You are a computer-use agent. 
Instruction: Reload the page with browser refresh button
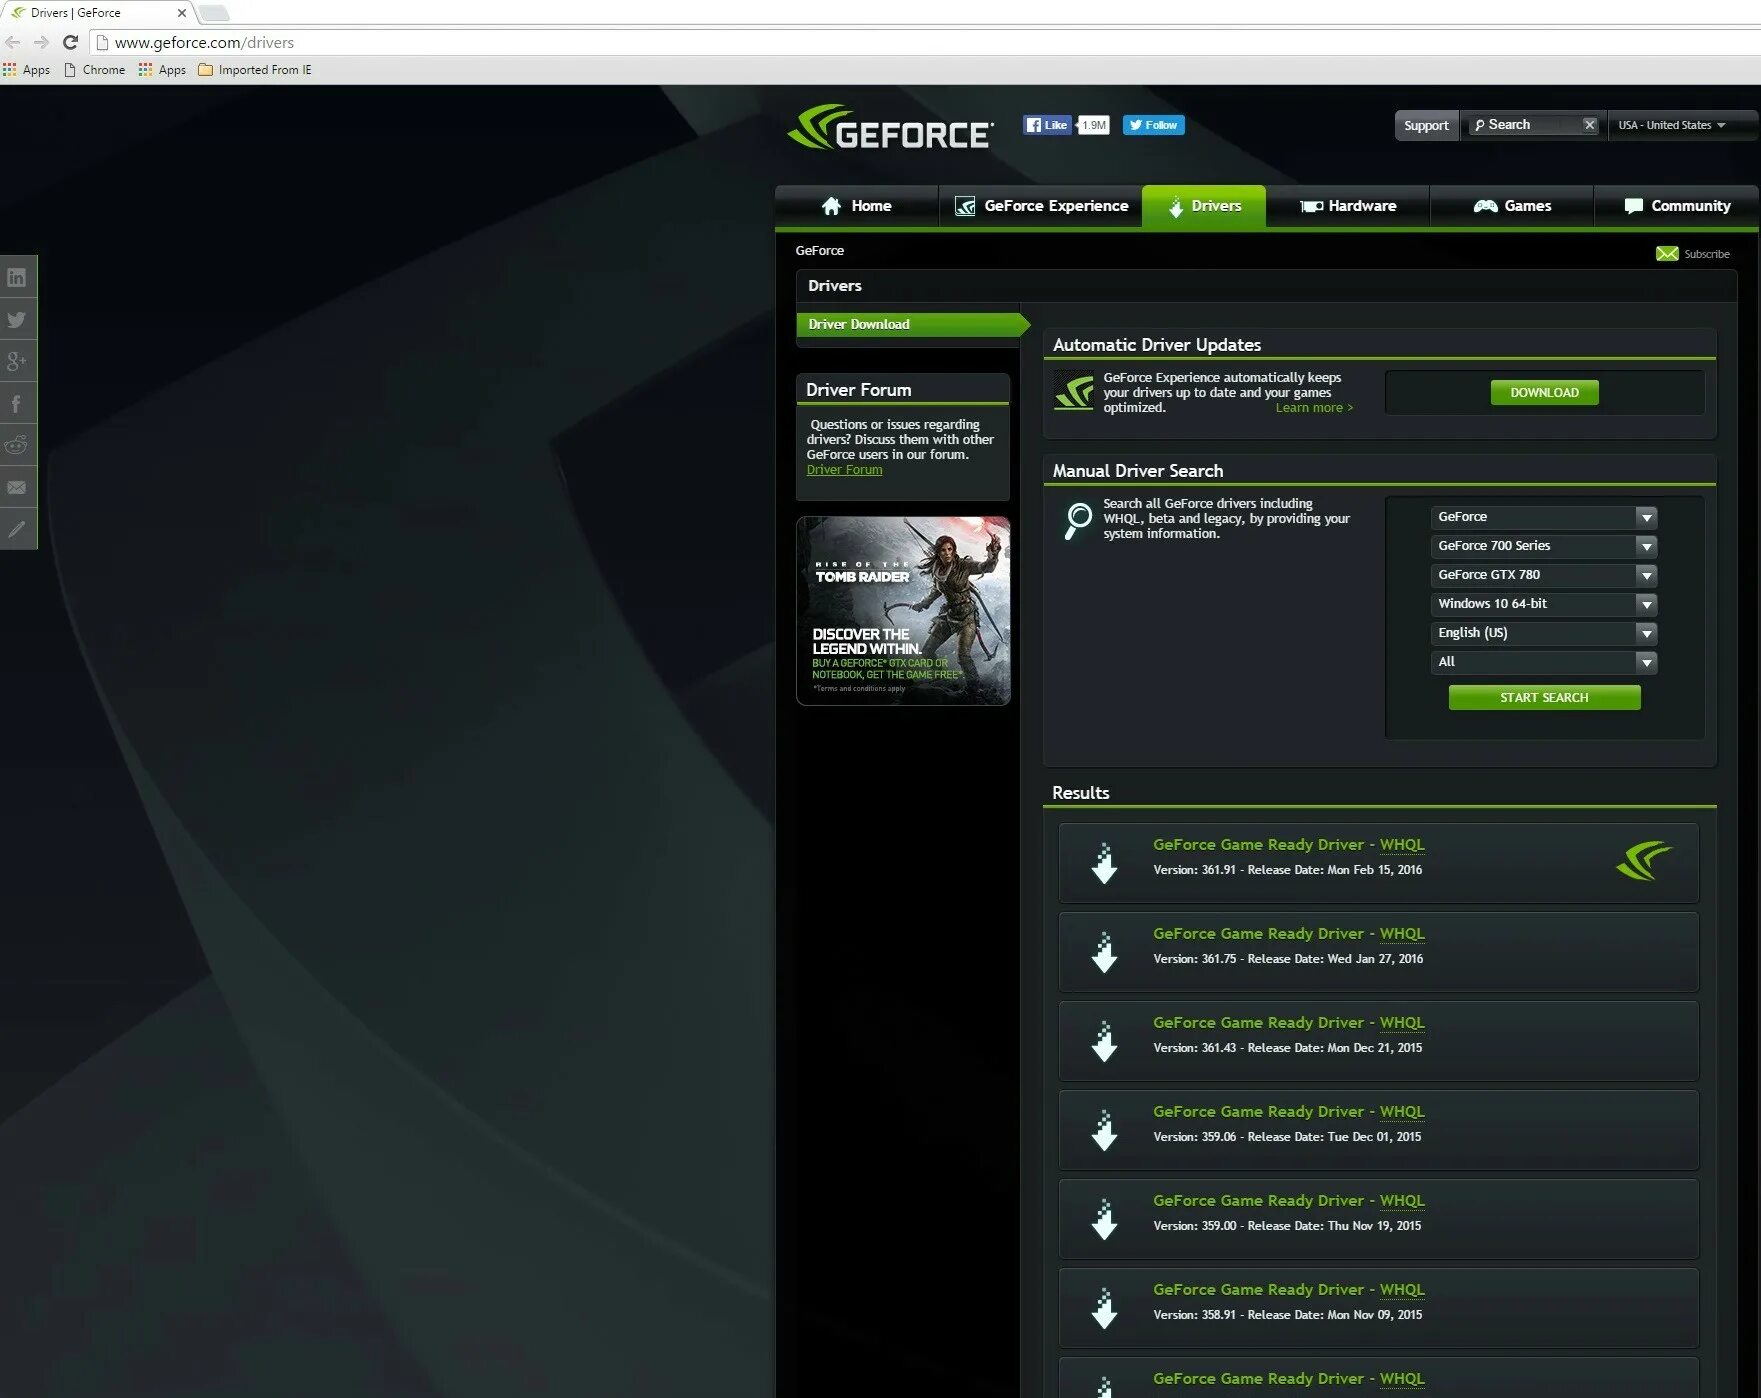pyautogui.click(x=70, y=42)
